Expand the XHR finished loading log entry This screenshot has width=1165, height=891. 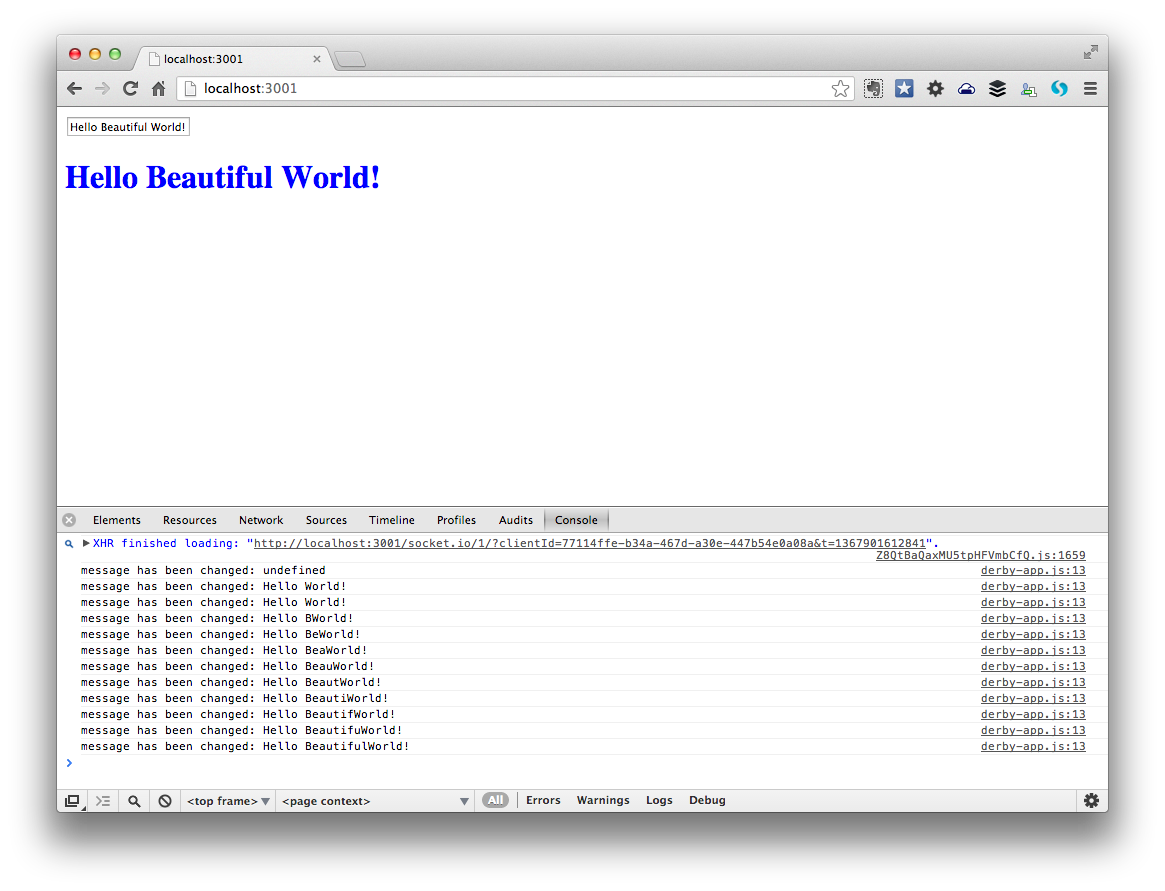[85, 543]
